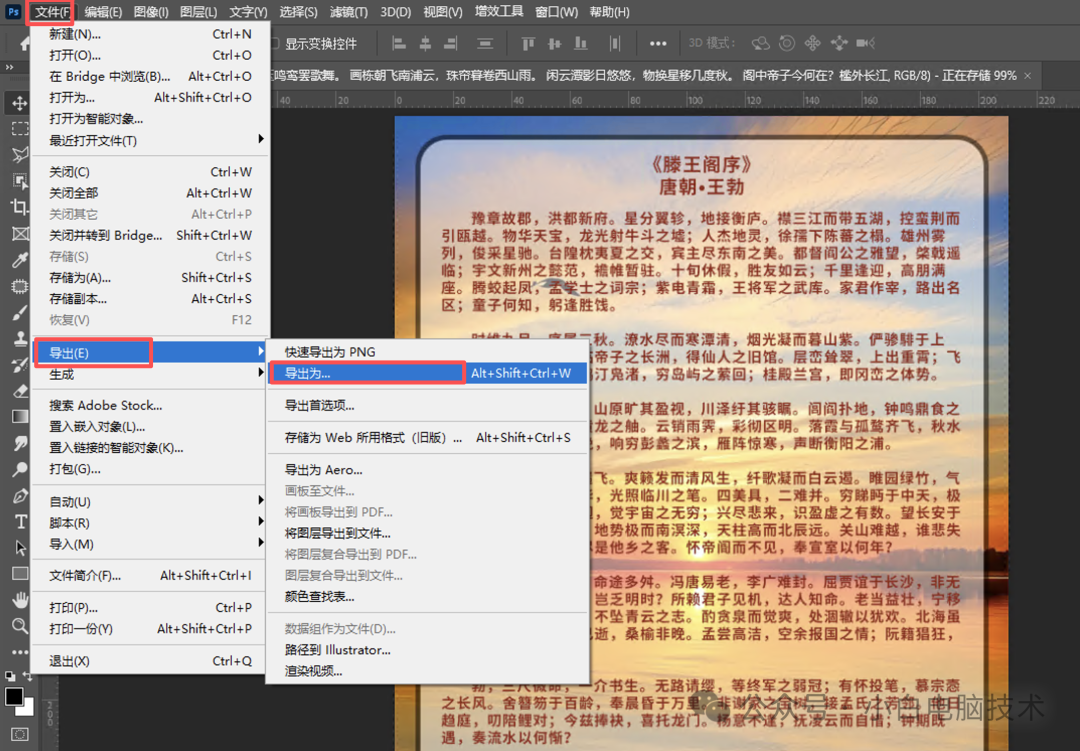The image size is (1080, 751).
Task: Choose 置入嵌入对象(L)... entry
Action: pos(149,426)
